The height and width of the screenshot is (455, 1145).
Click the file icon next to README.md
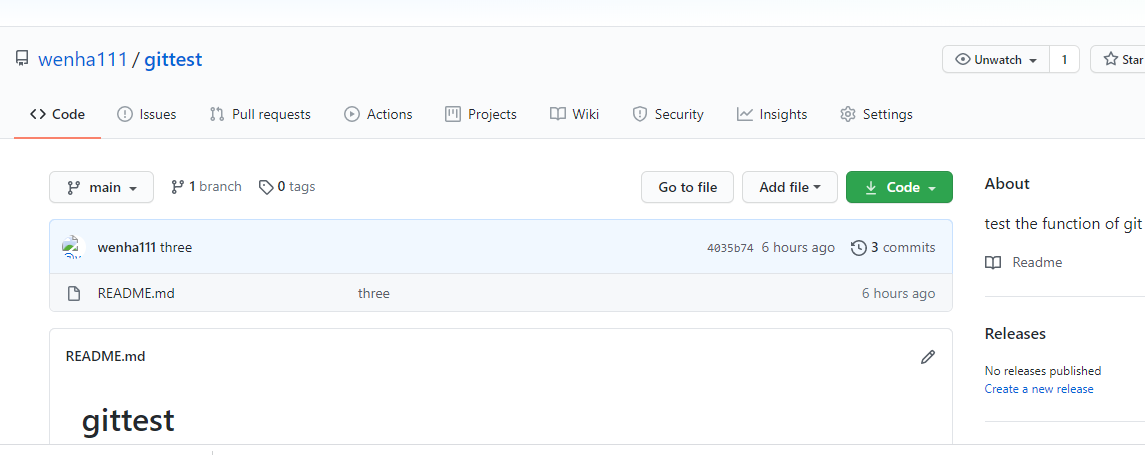tap(73, 294)
